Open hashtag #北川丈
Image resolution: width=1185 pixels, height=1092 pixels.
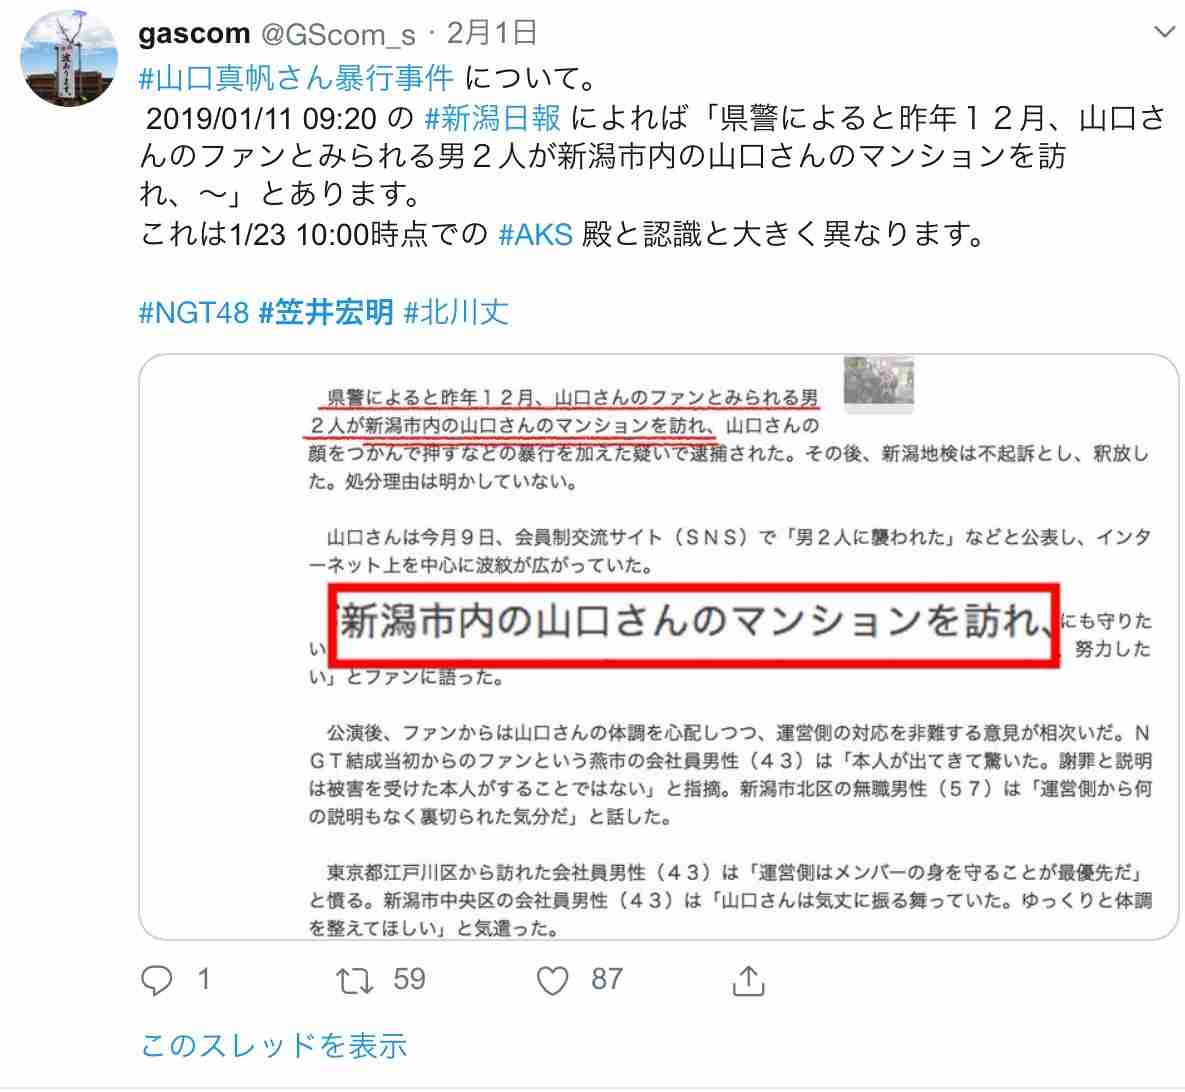(x=456, y=312)
